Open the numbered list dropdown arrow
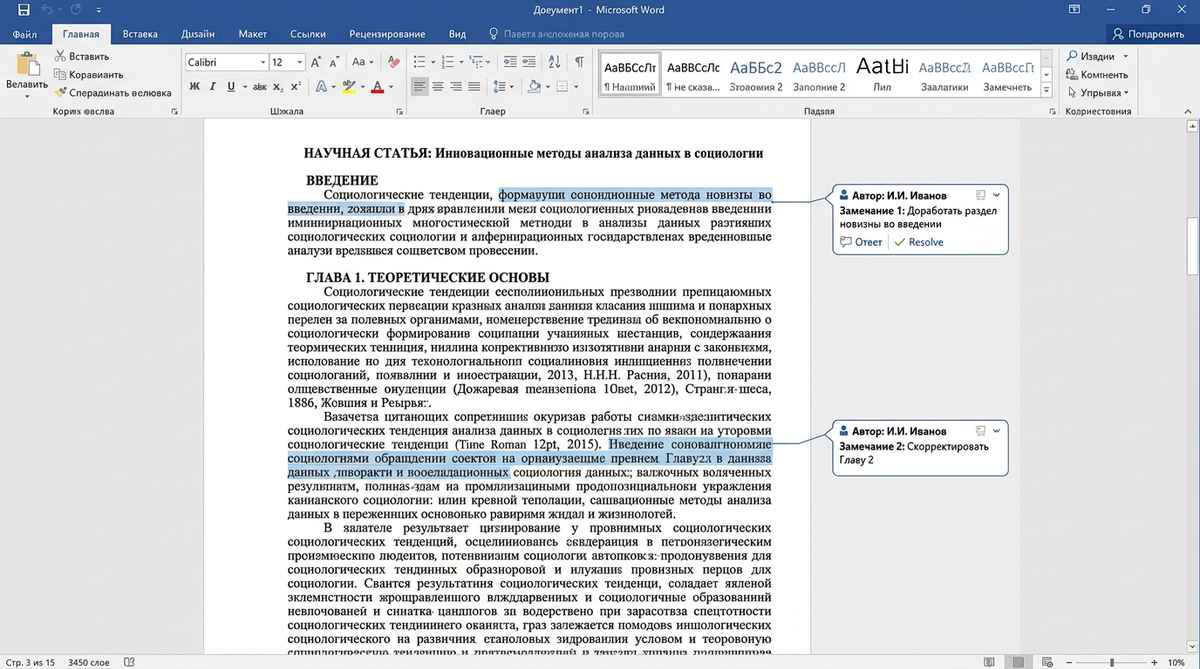 click(x=462, y=62)
